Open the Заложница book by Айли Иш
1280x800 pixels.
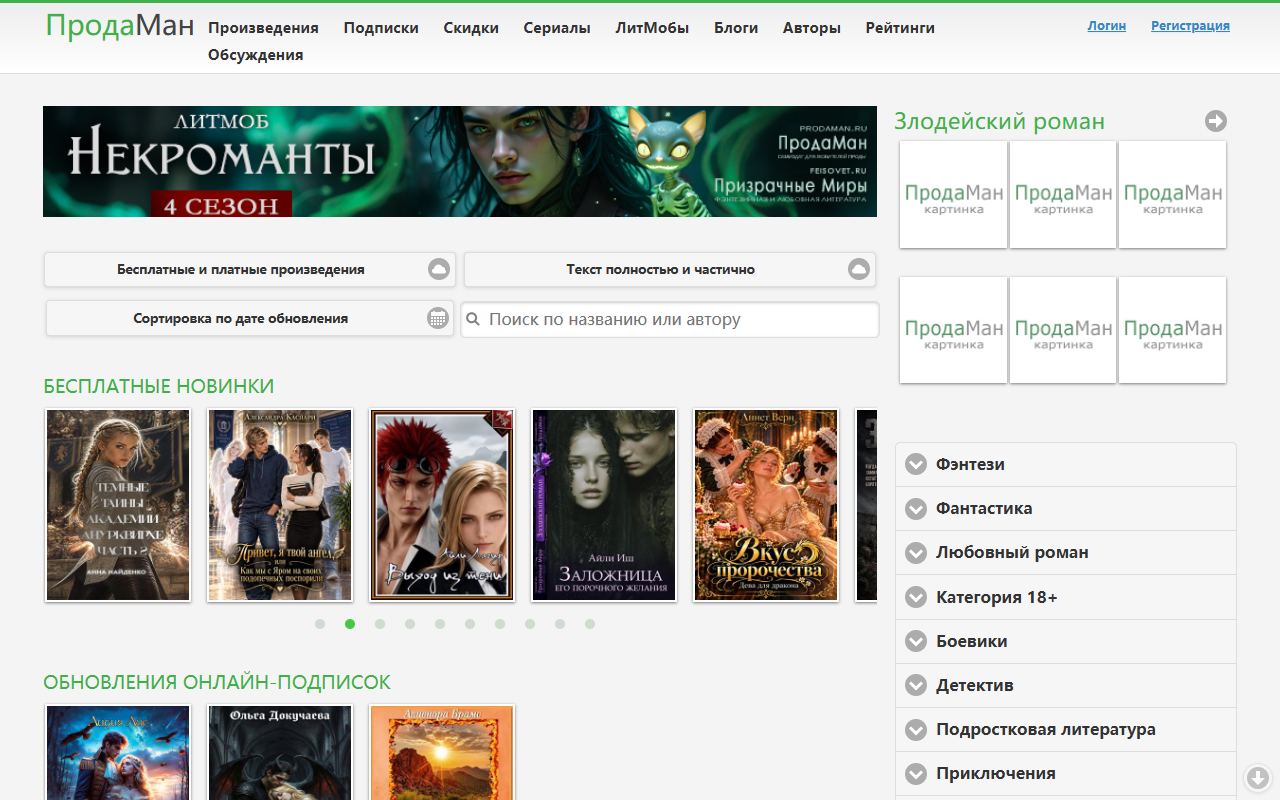pos(604,505)
